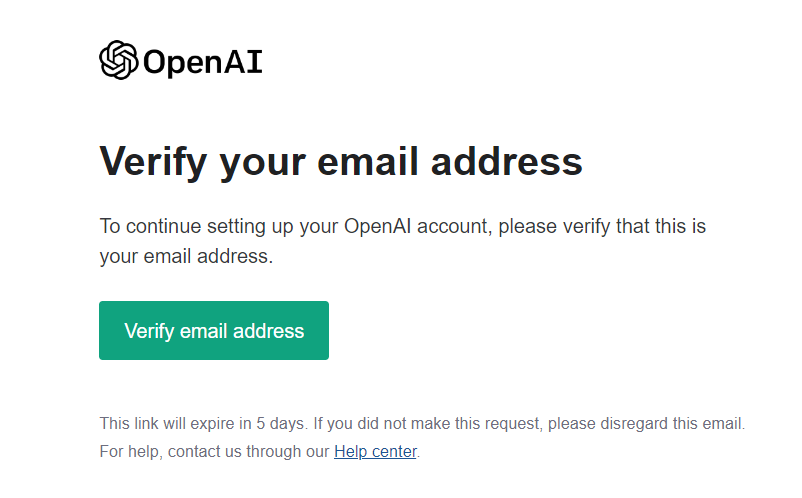Click the "Verify your email address" heading
This screenshot has width=802, height=498.
[x=341, y=162]
